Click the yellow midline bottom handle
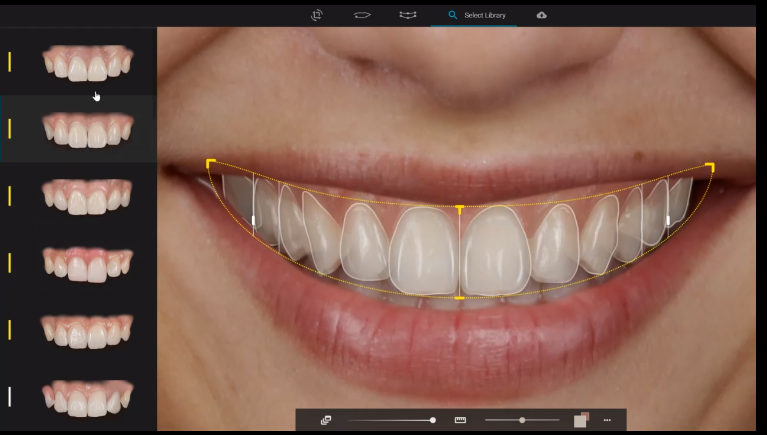This screenshot has width=767, height=435. tap(459, 298)
